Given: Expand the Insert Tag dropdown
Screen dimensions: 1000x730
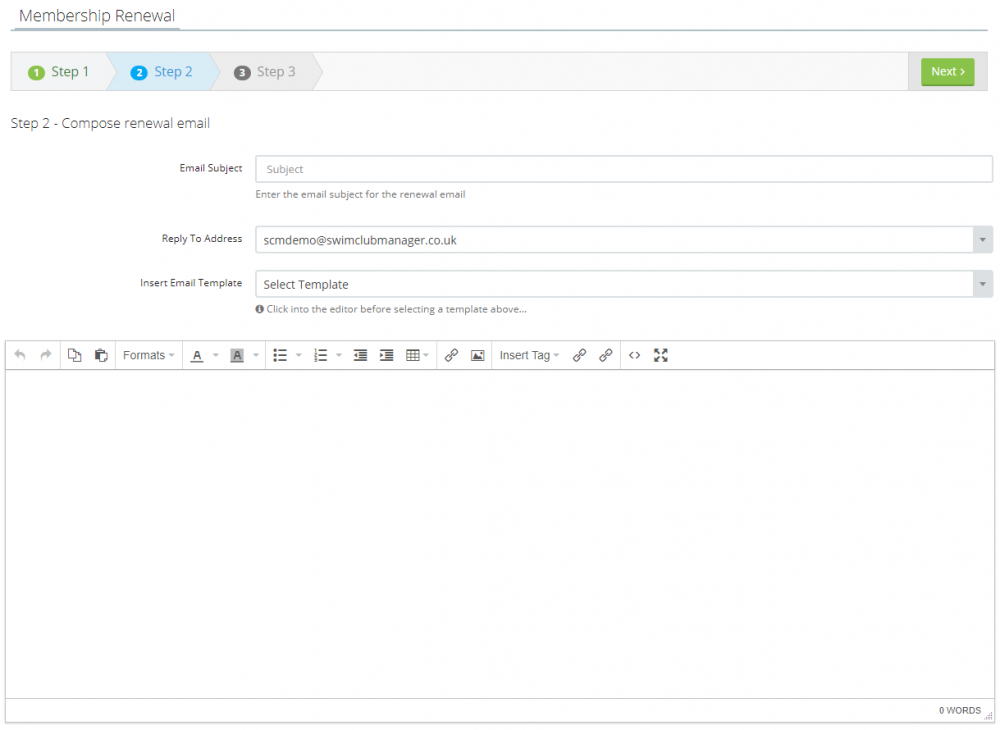Looking at the screenshot, I should 529,355.
